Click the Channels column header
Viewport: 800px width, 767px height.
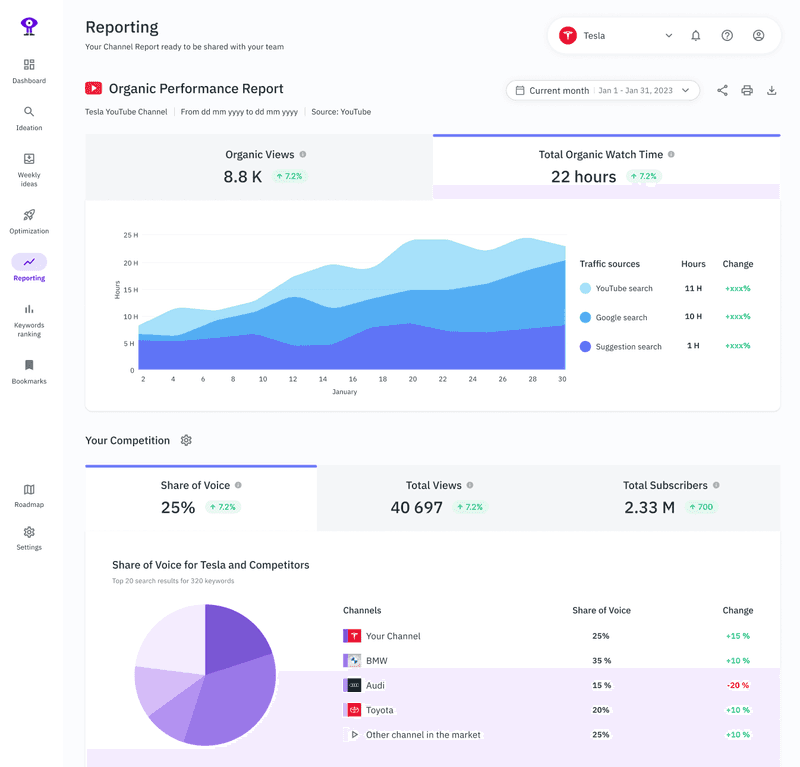click(x=362, y=610)
